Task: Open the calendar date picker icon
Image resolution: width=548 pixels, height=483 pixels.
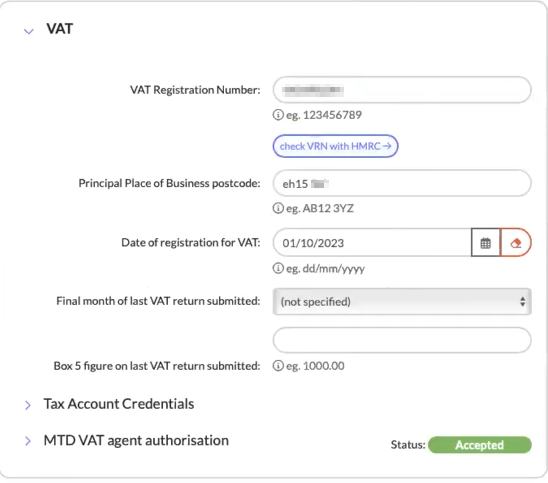Action: tap(485, 243)
